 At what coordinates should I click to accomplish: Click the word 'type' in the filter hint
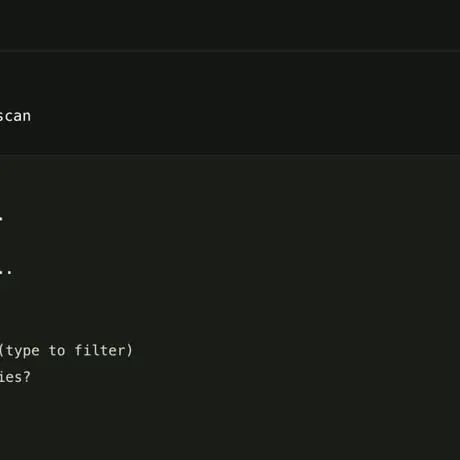click(23, 351)
